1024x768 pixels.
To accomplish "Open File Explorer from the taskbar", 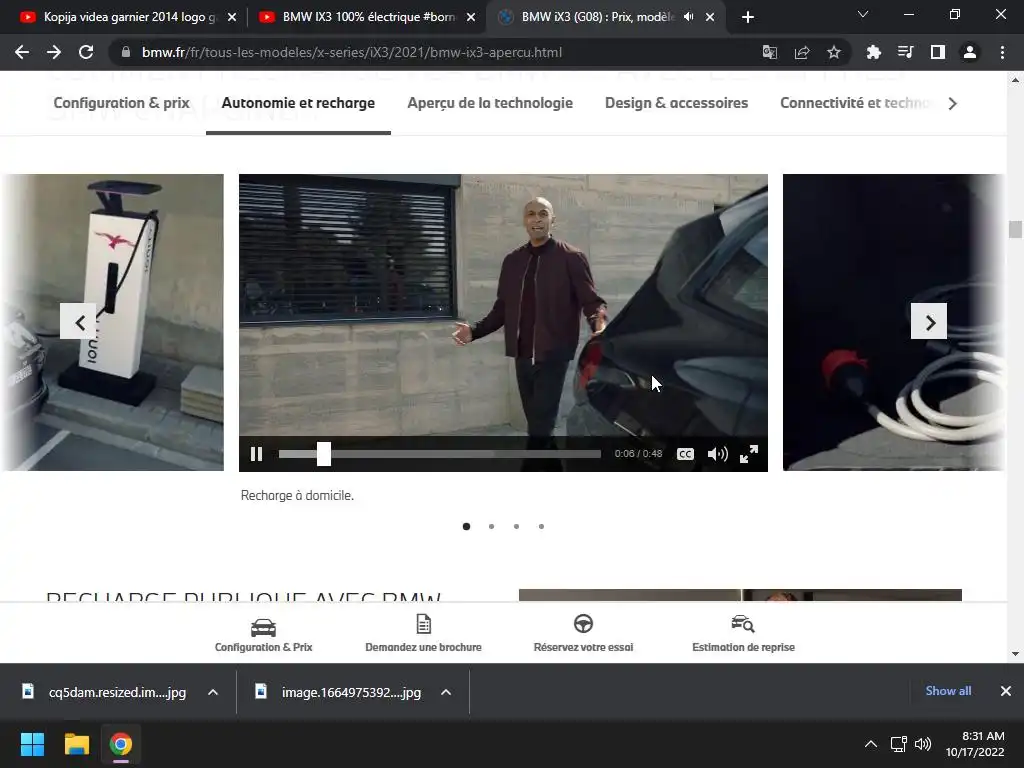I will point(76,744).
